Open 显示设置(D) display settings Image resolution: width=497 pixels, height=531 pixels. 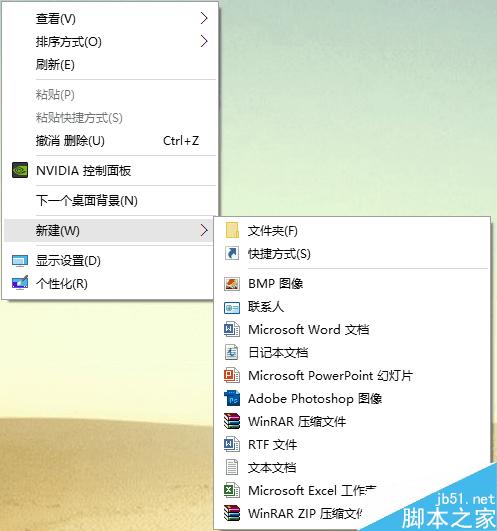coord(110,261)
